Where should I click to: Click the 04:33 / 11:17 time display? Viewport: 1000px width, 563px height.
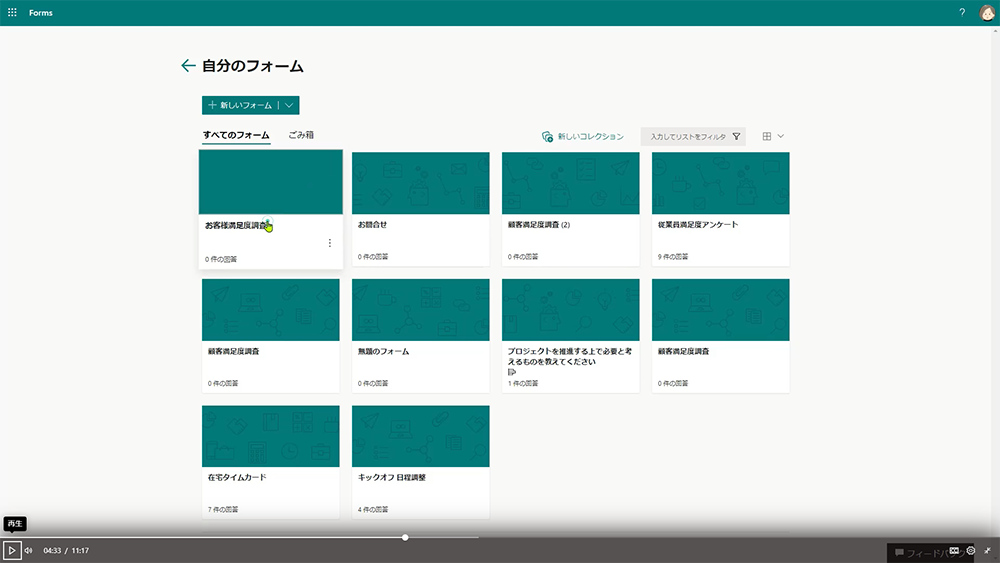click(x=66, y=550)
